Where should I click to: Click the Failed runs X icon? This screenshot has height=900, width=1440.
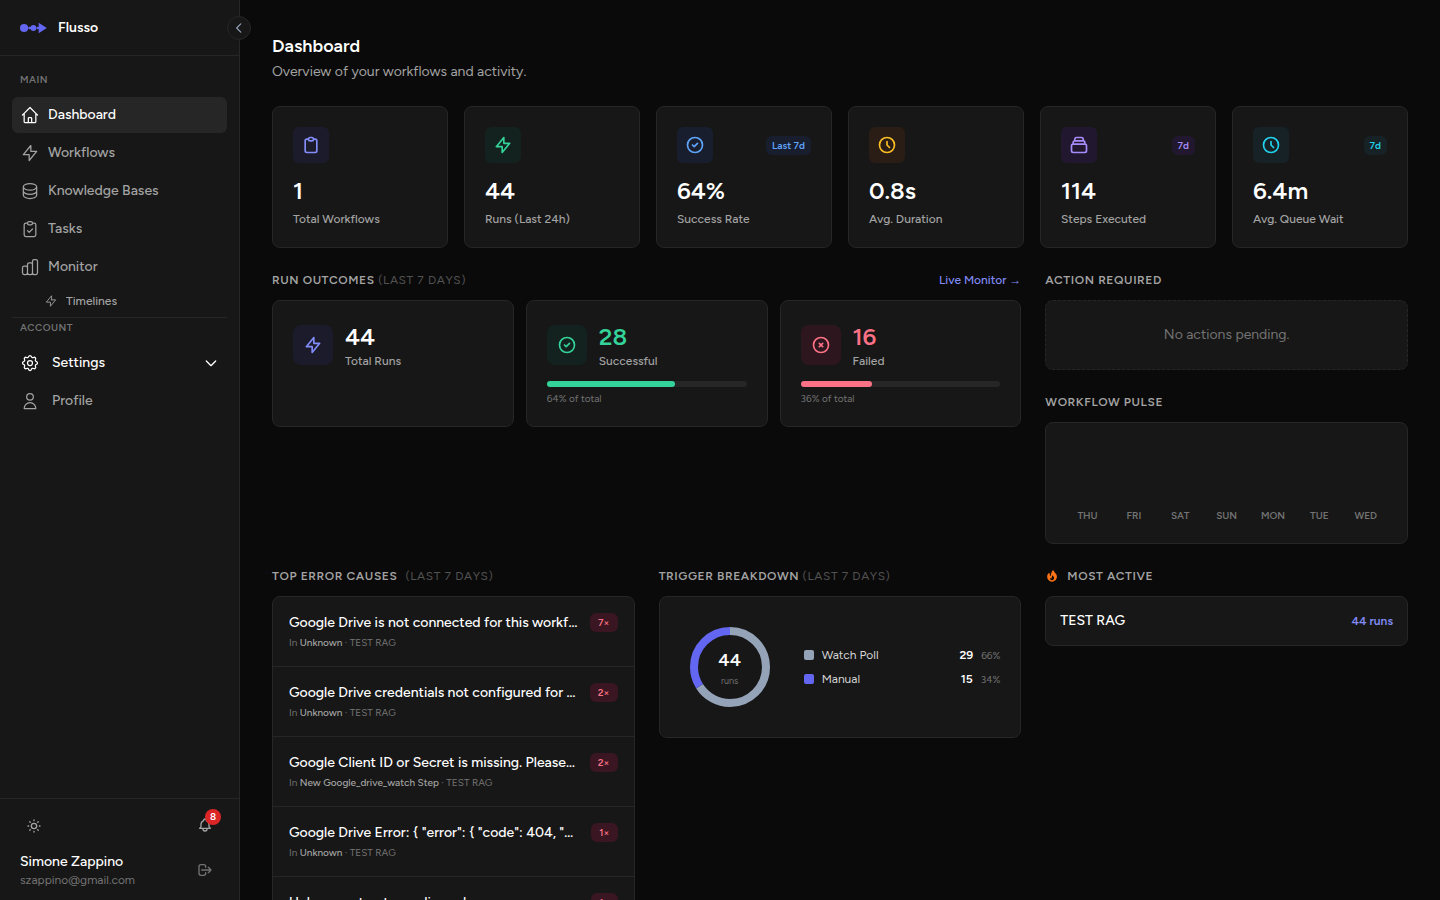821,345
